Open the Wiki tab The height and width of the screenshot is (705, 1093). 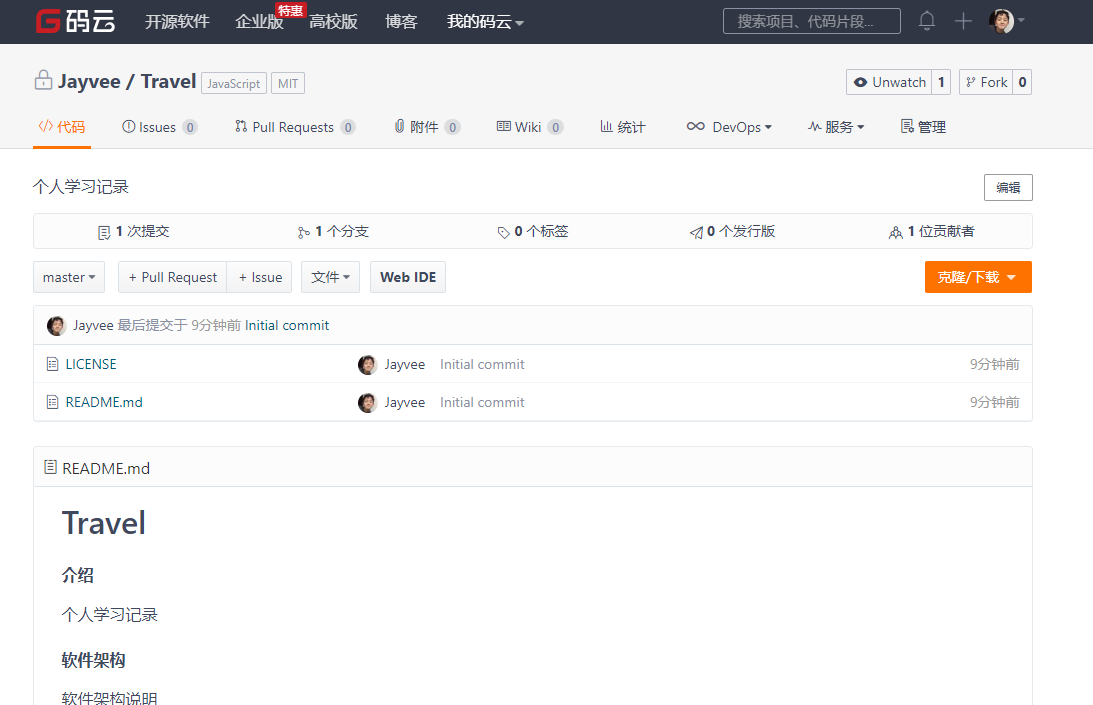point(530,127)
